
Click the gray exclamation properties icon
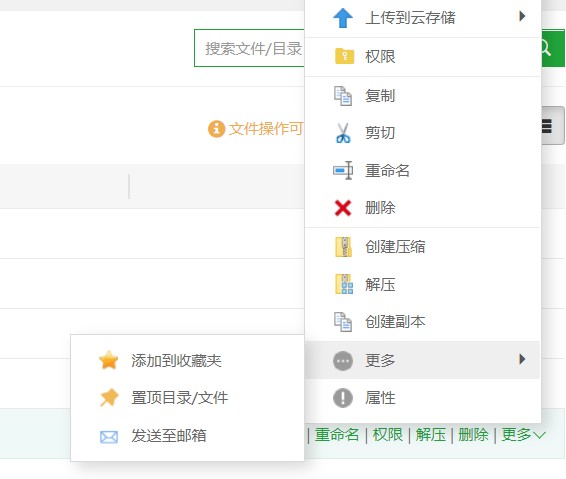coord(343,398)
